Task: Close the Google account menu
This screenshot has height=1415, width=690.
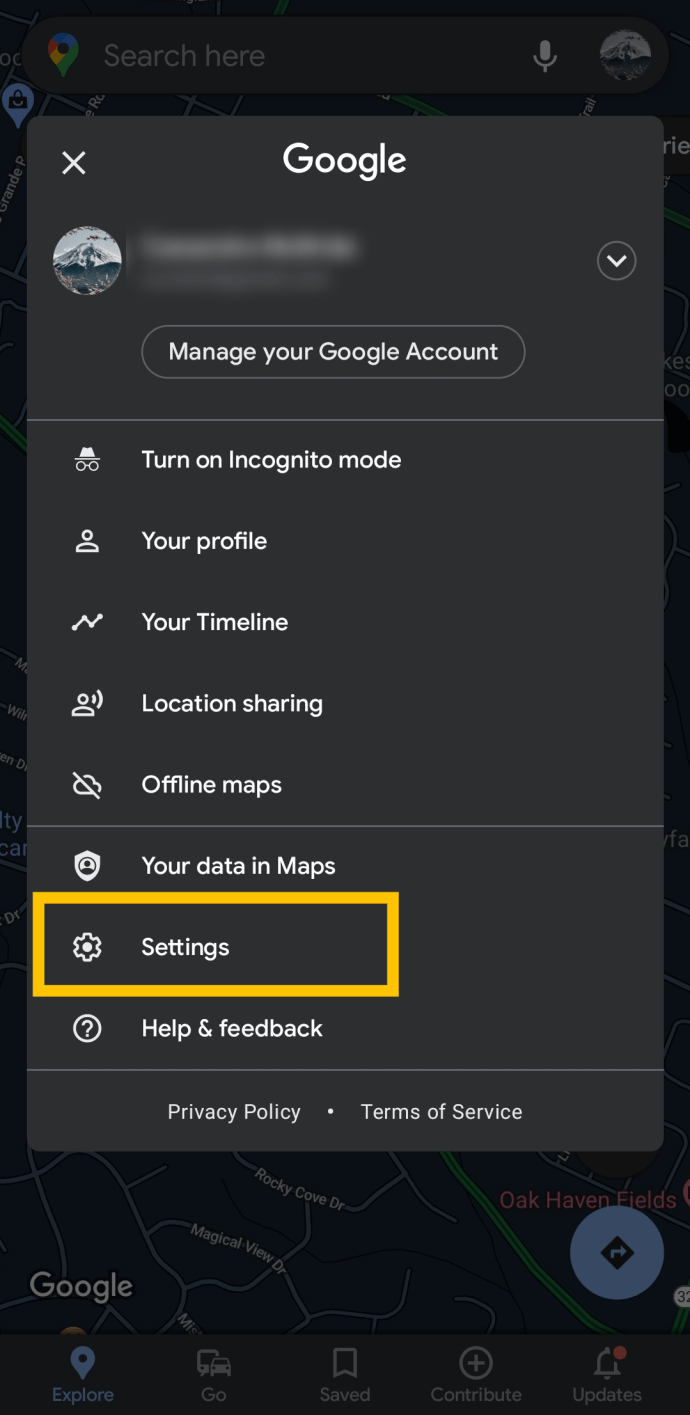Action: (74, 163)
